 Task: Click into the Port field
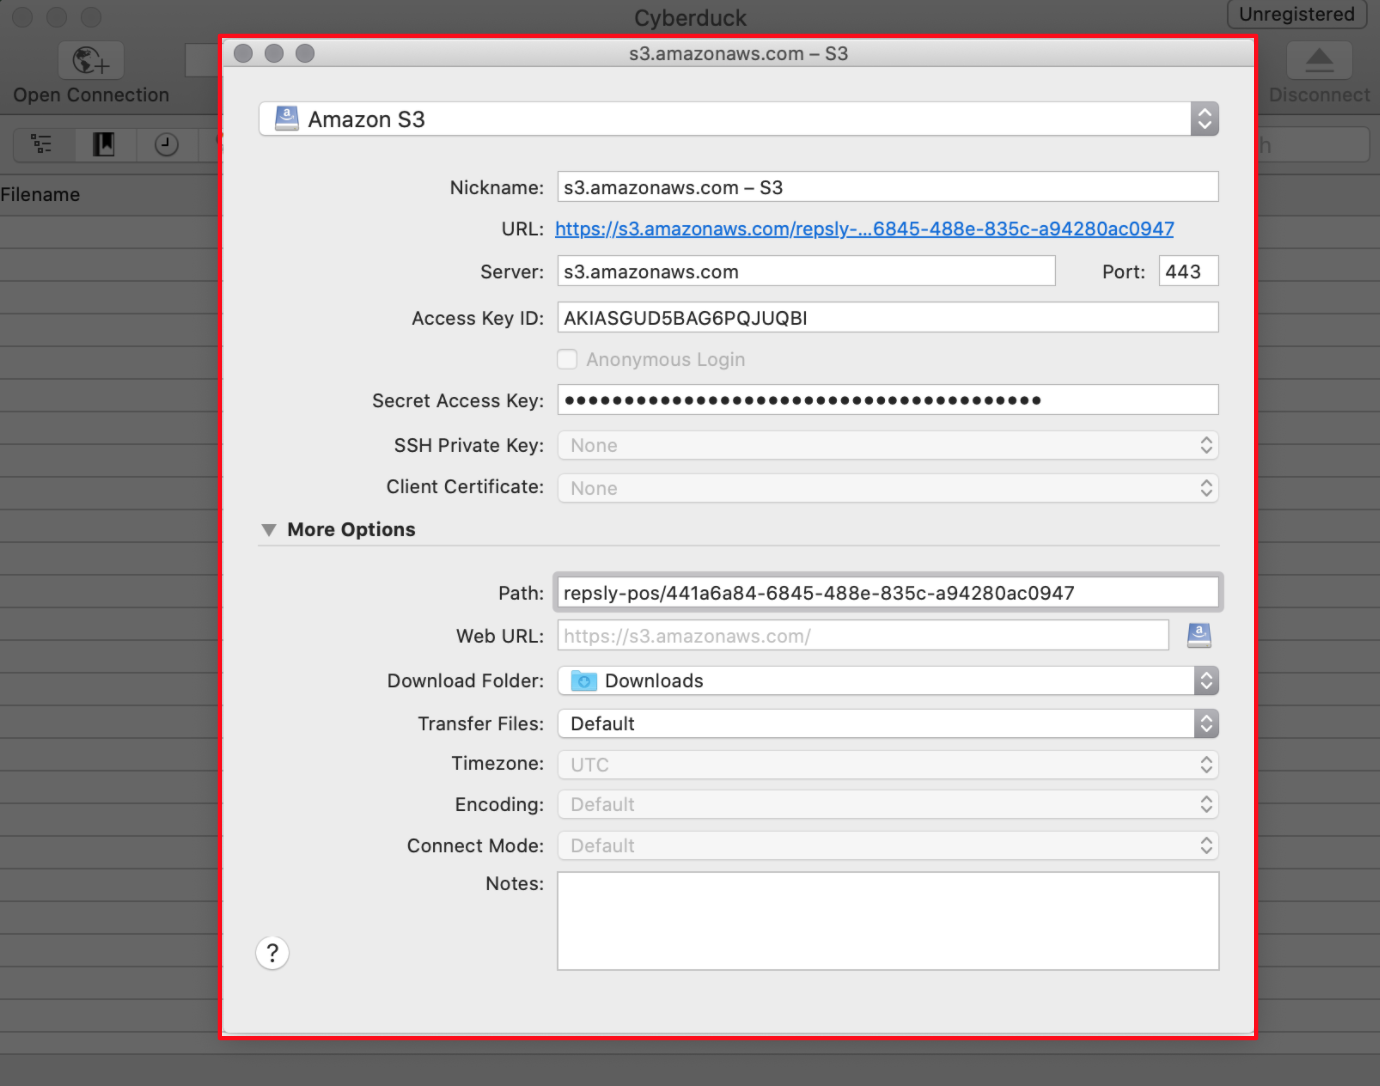1189,271
